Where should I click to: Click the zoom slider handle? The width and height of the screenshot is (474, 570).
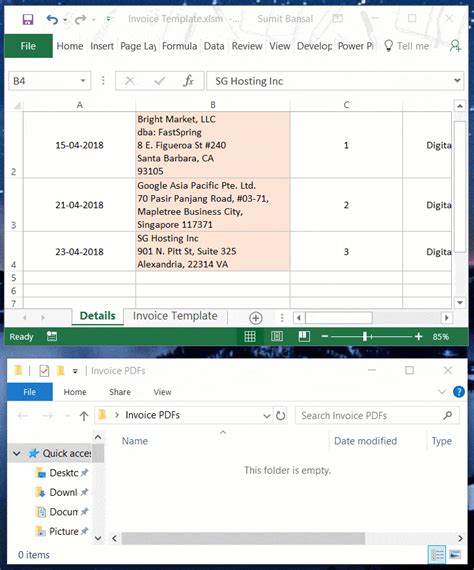coord(365,337)
